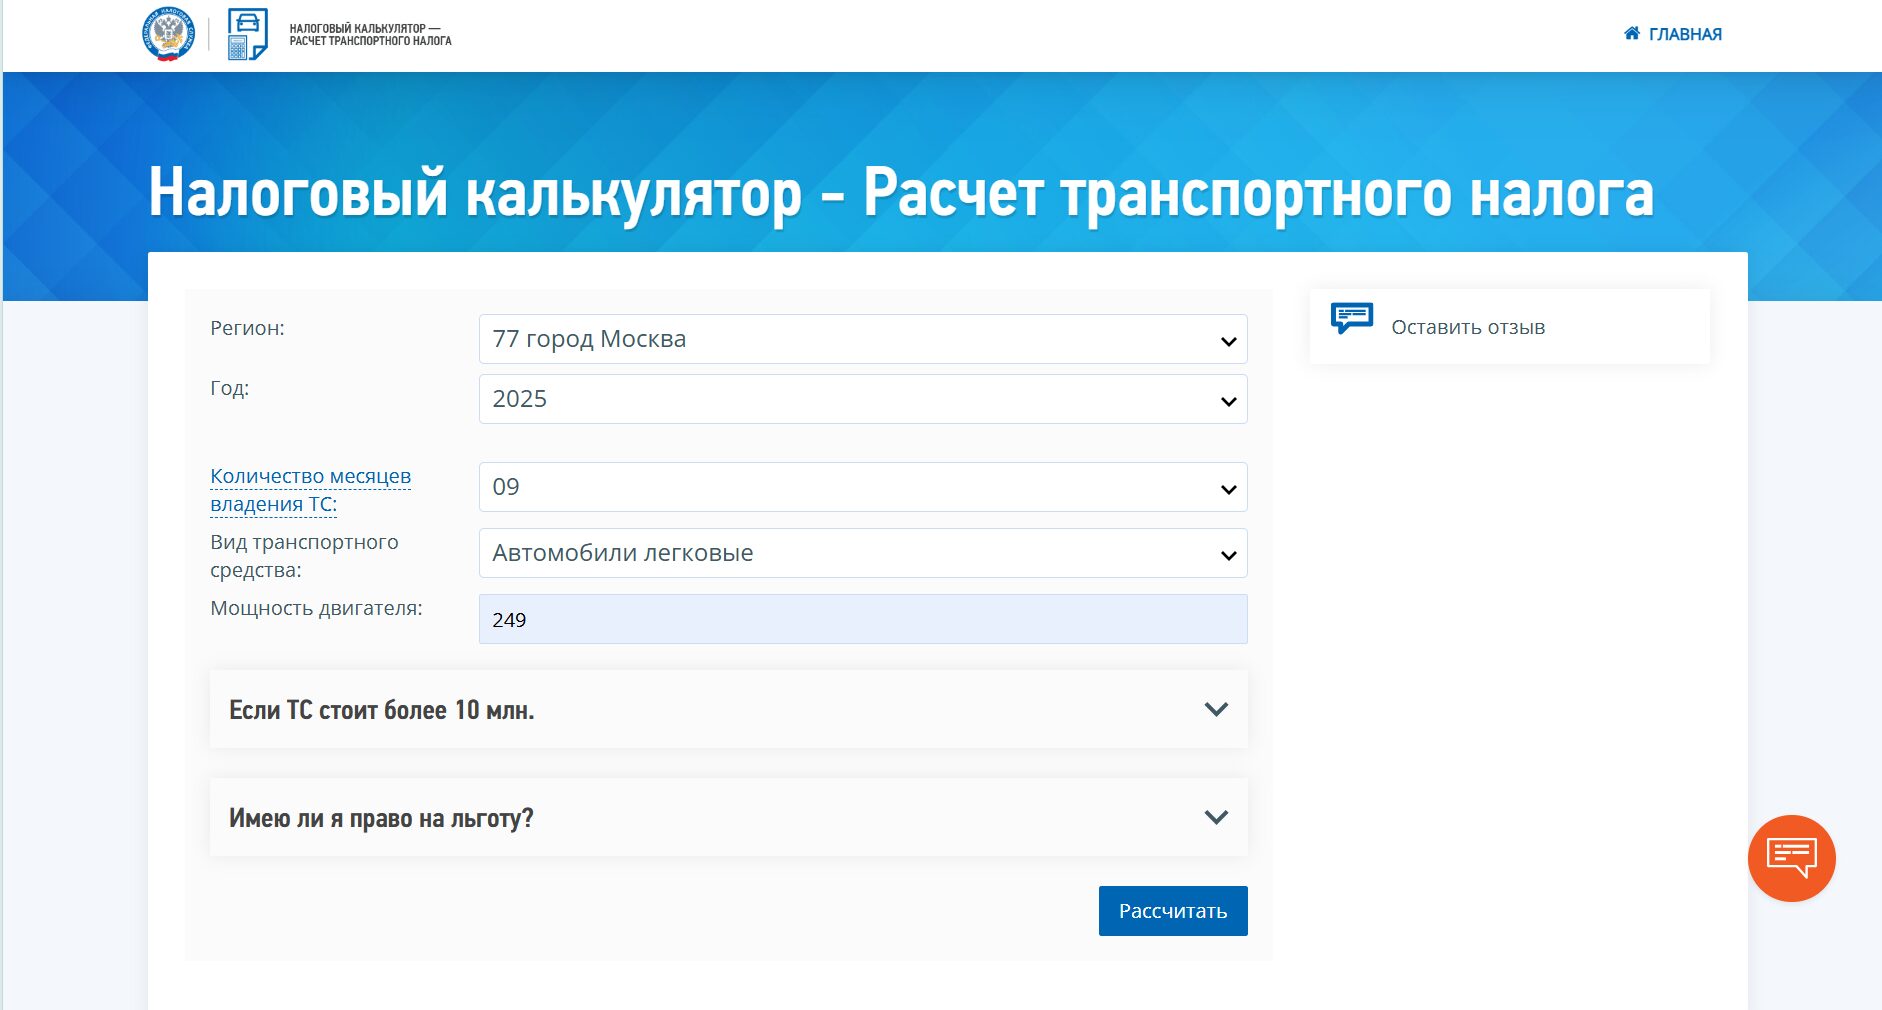Click the home icon next to ГЛАВНАЯ
The height and width of the screenshot is (1010, 1882).
pos(1633,33)
